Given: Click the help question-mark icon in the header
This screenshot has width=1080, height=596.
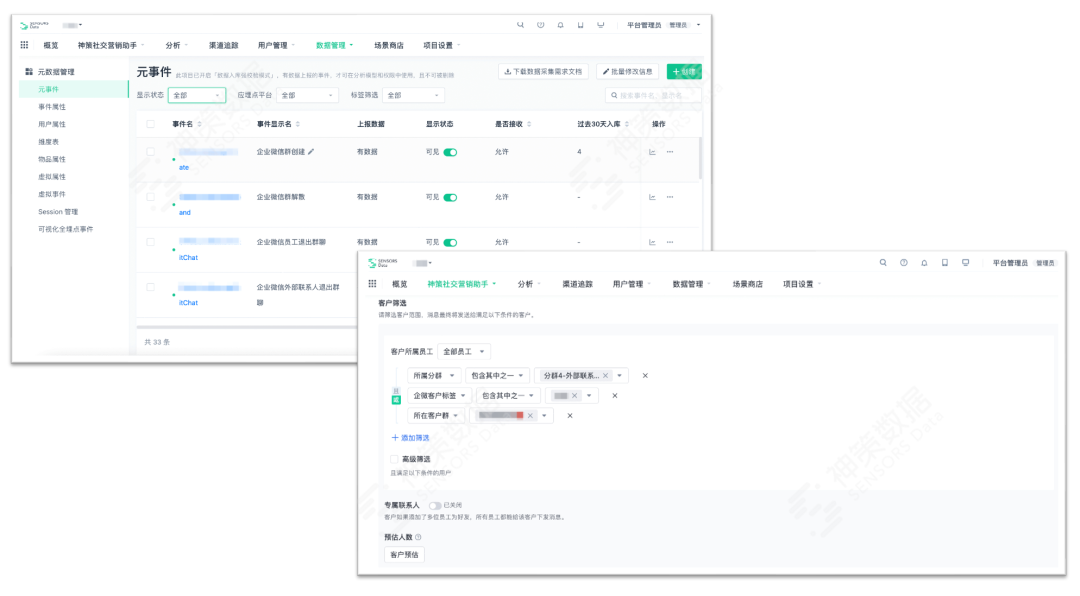Looking at the screenshot, I should pyautogui.click(x=541, y=22).
